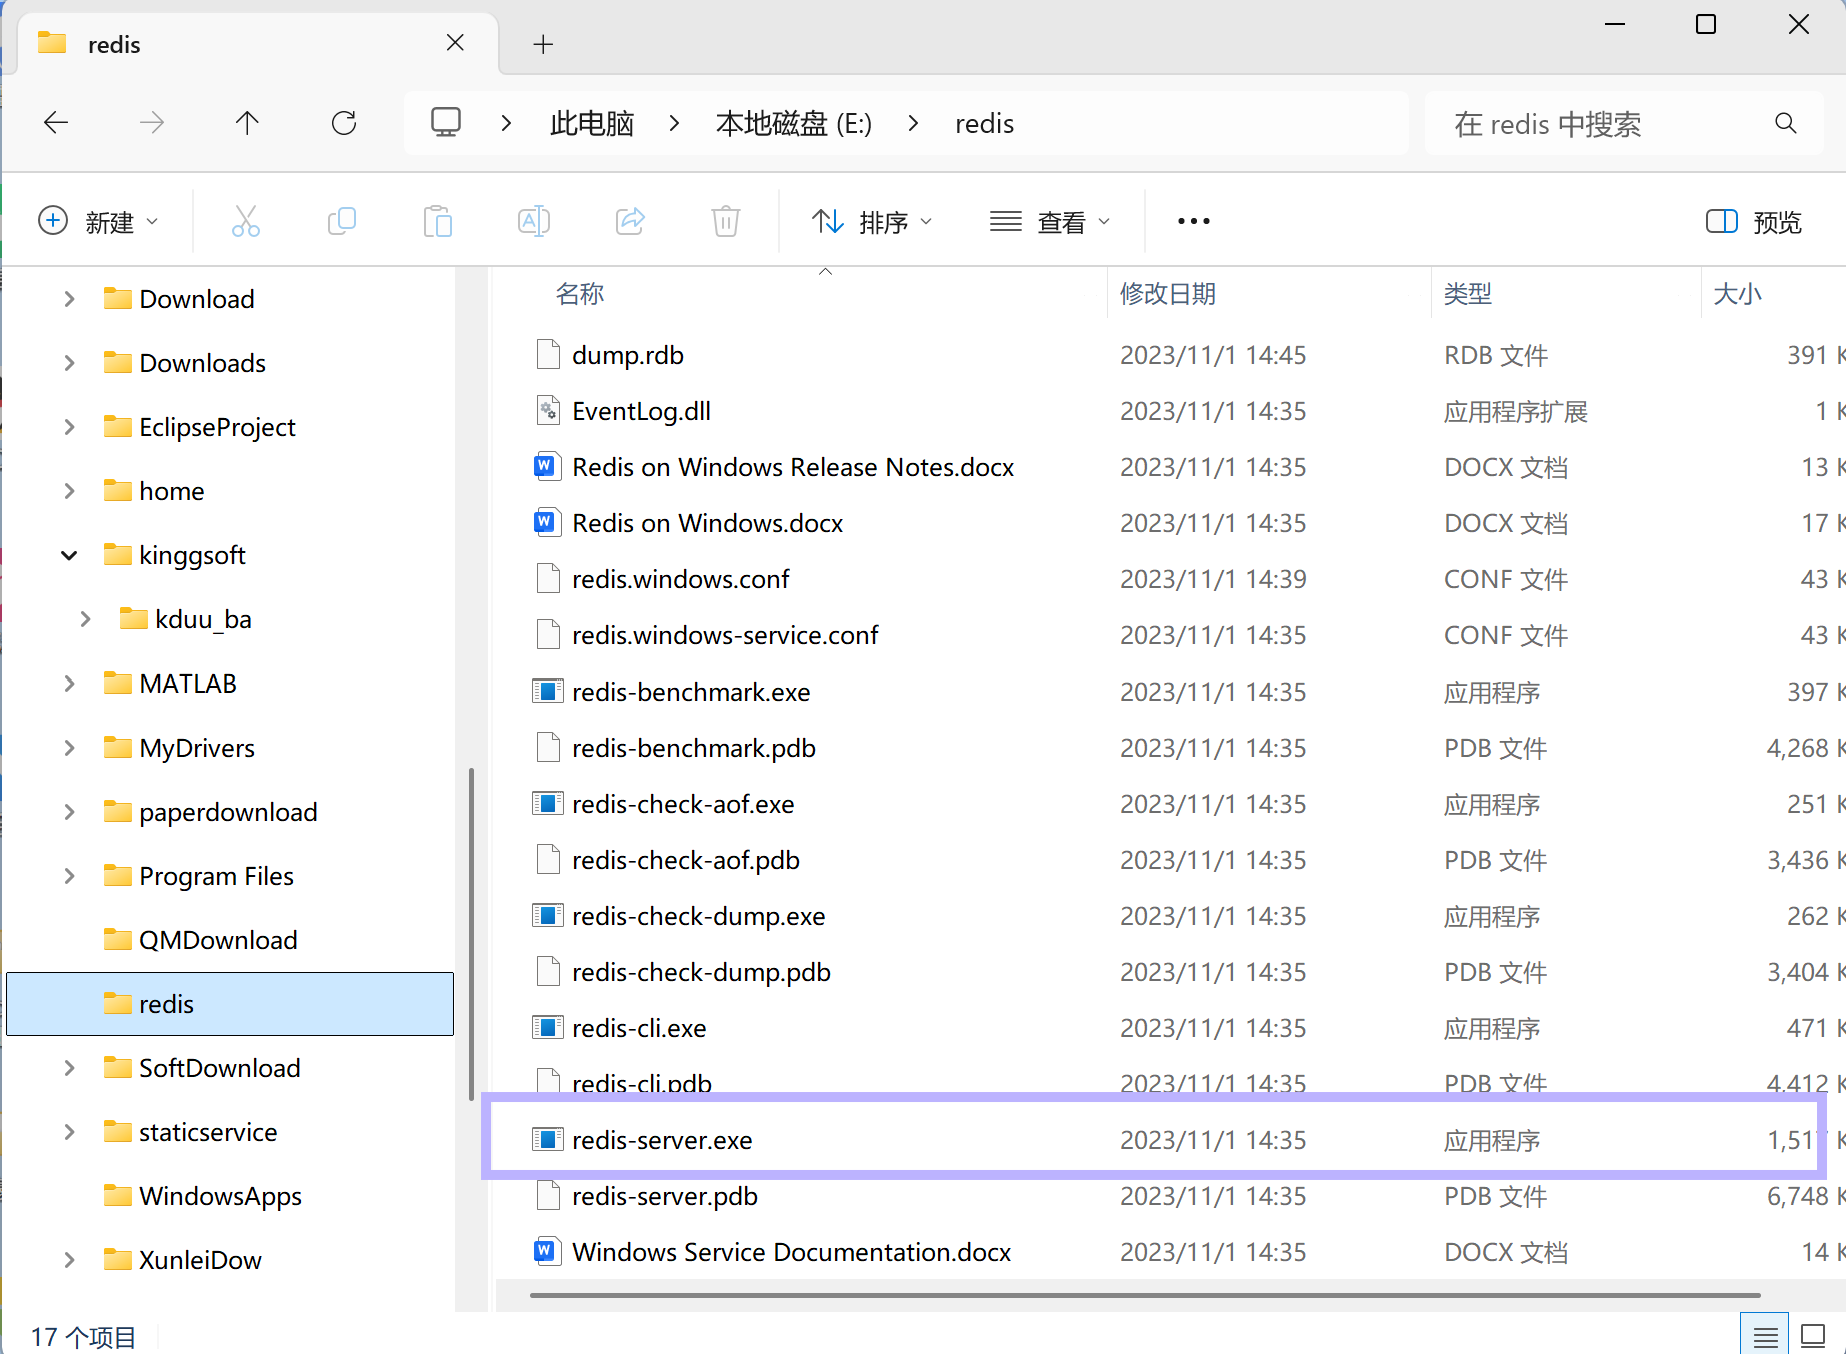Click the dump.rdb file icon

(547, 354)
